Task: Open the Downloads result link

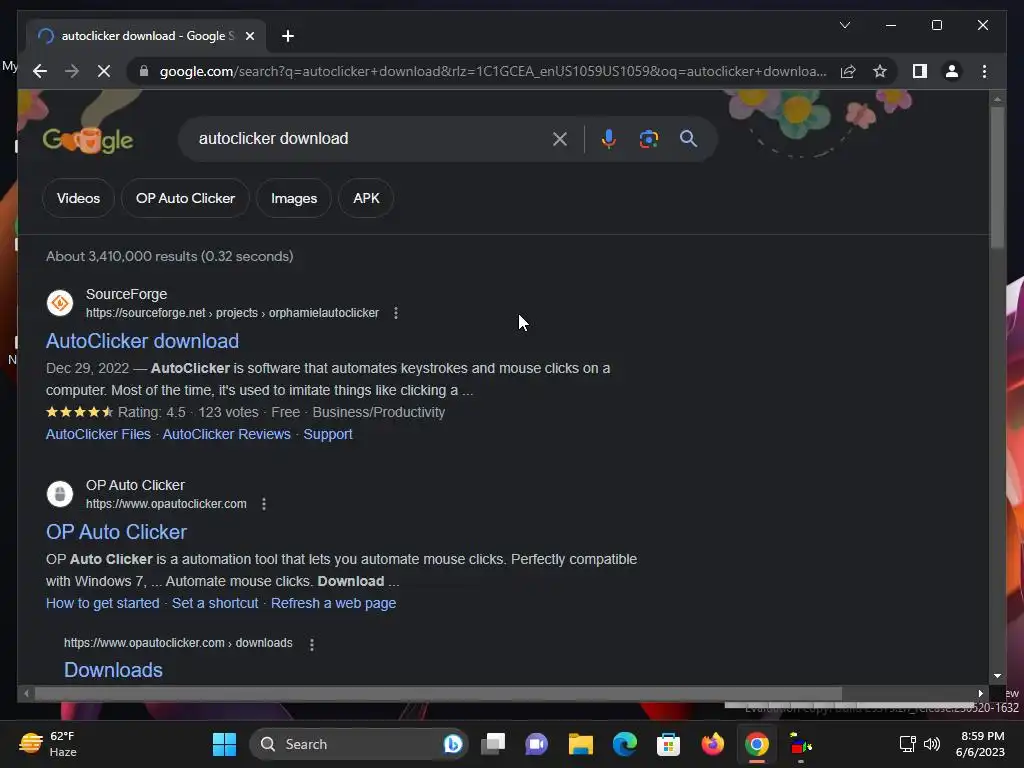Action: [x=113, y=670]
